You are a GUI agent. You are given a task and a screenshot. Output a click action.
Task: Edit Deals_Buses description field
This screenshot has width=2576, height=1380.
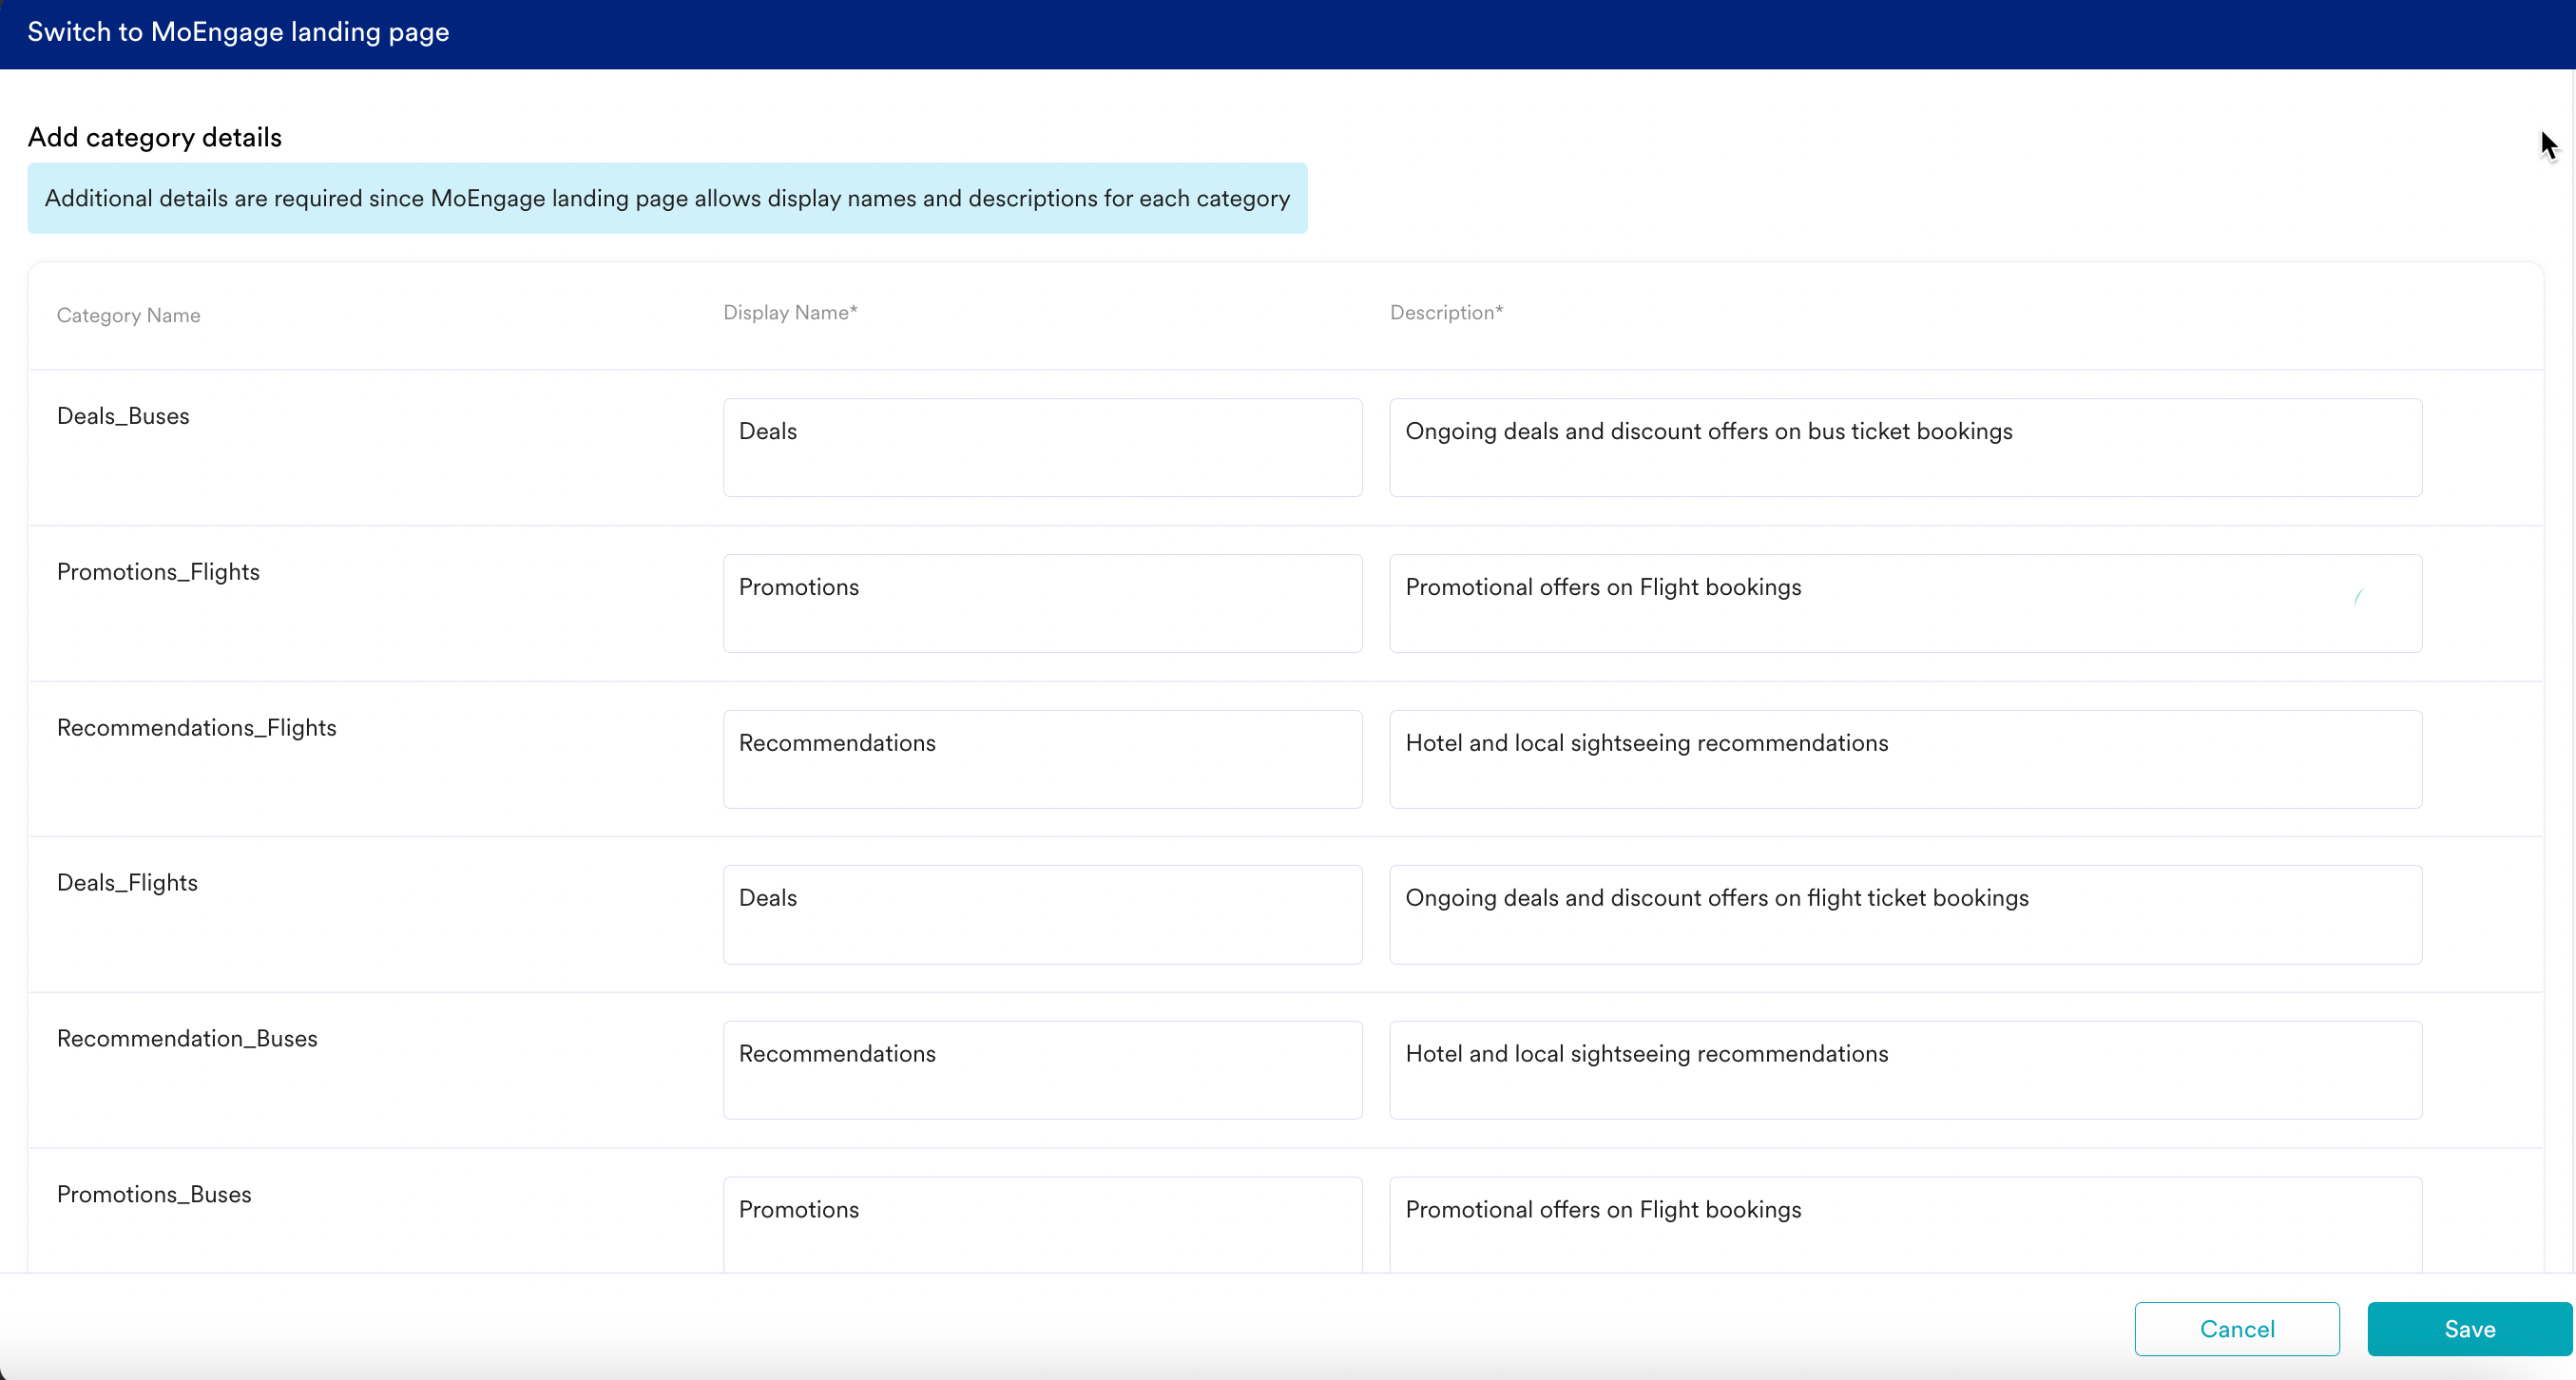pyautogui.click(x=1904, y=447)
